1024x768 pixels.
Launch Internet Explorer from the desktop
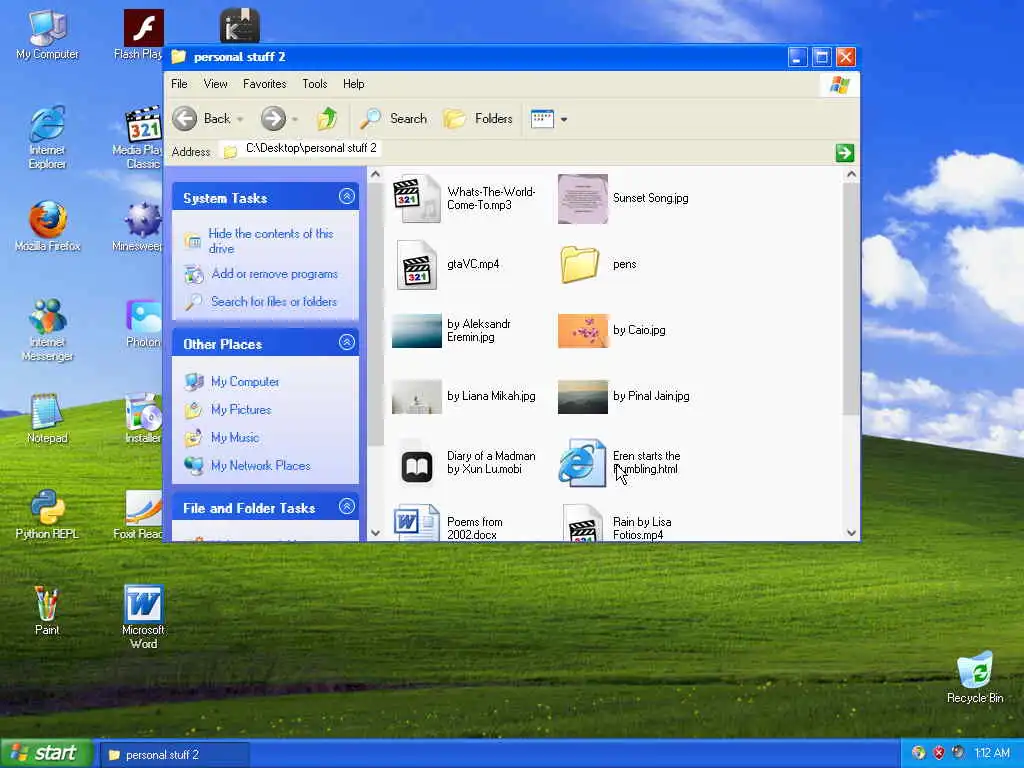click(48, 137)
